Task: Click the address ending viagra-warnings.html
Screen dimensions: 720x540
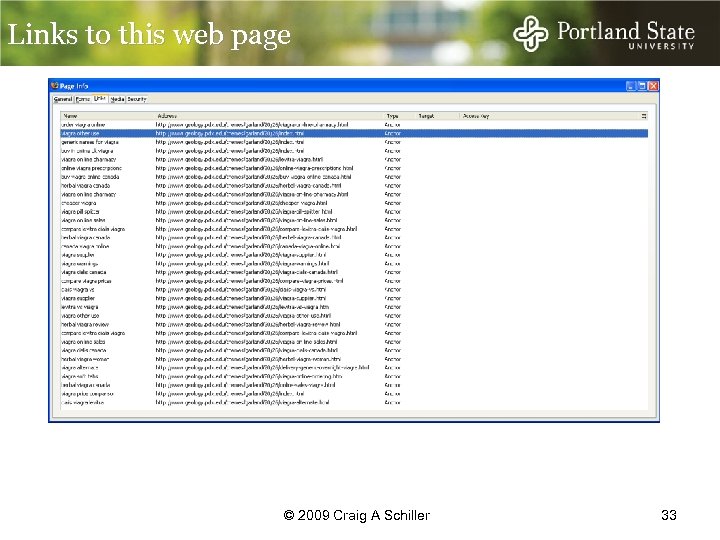Action: [242, 264]
